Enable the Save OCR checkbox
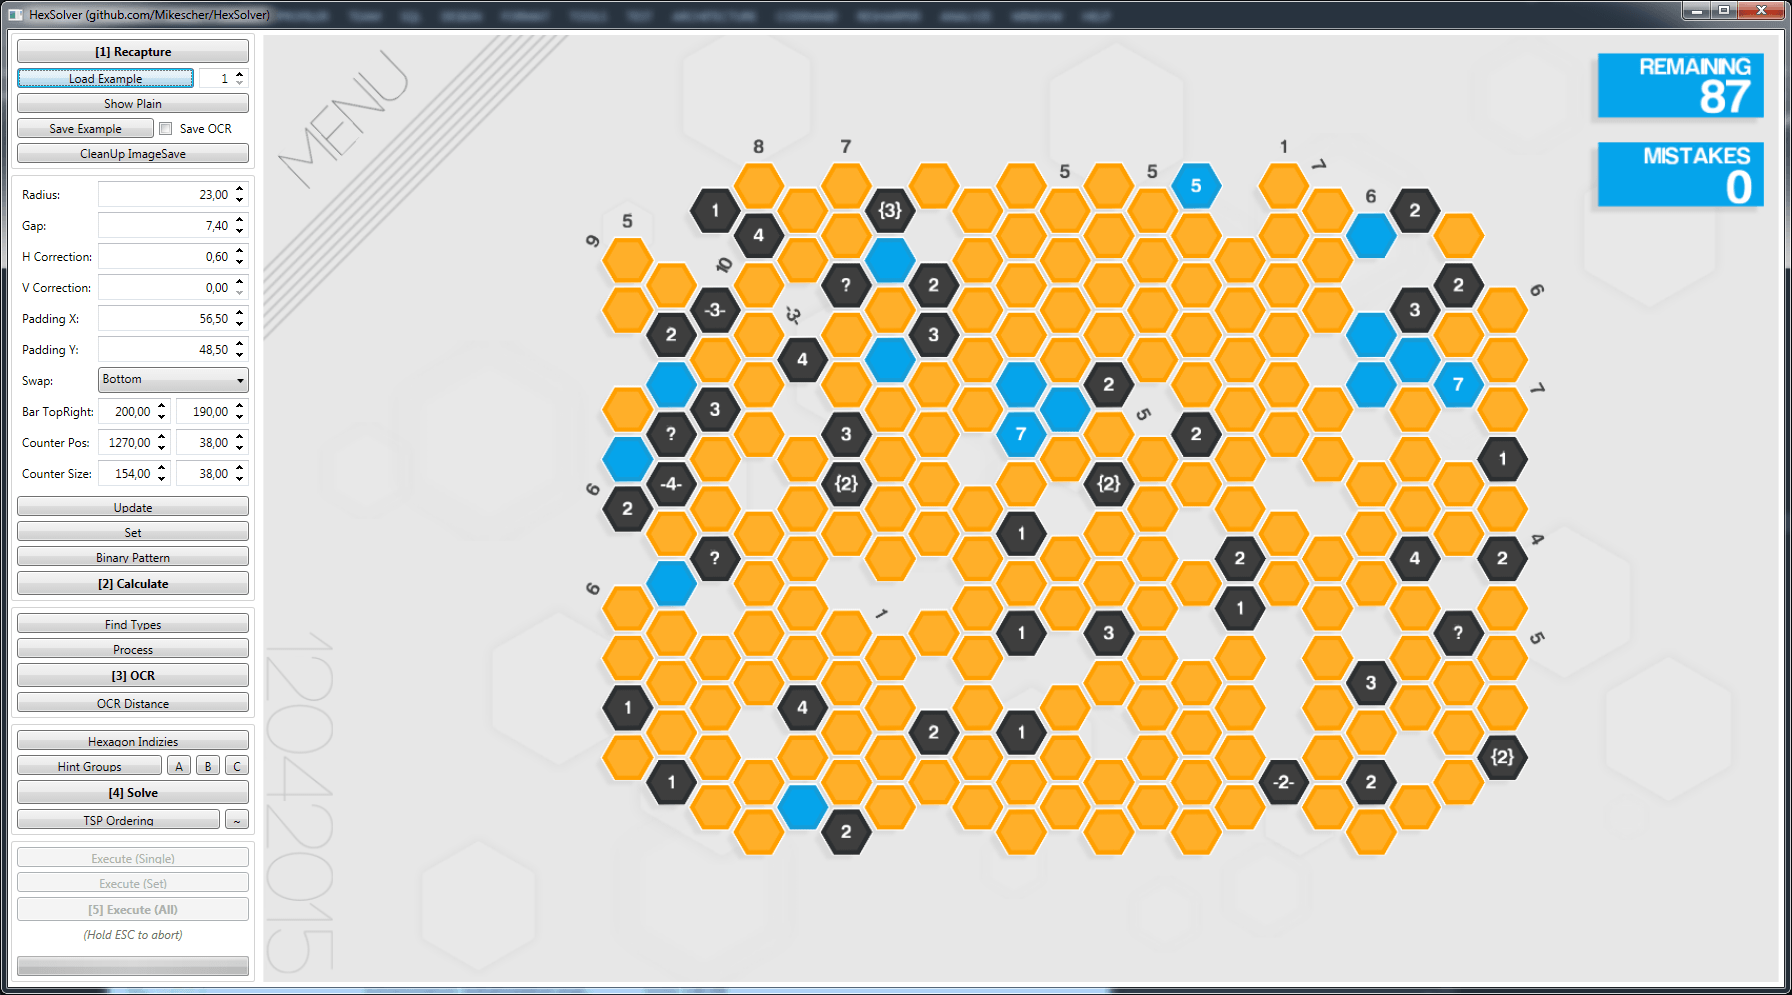Screen dimensions: 1792x995 click(166, 129)
